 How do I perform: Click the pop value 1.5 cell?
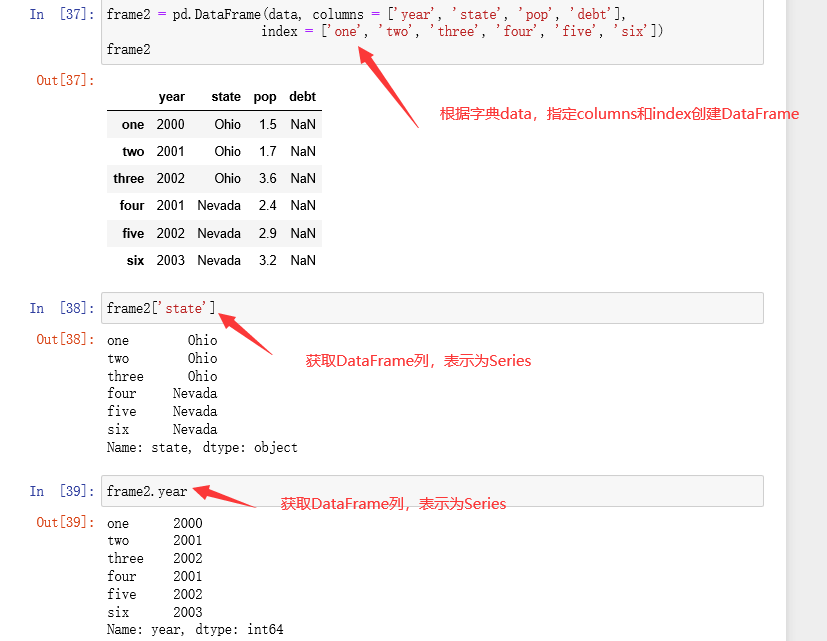click(267, 125)
